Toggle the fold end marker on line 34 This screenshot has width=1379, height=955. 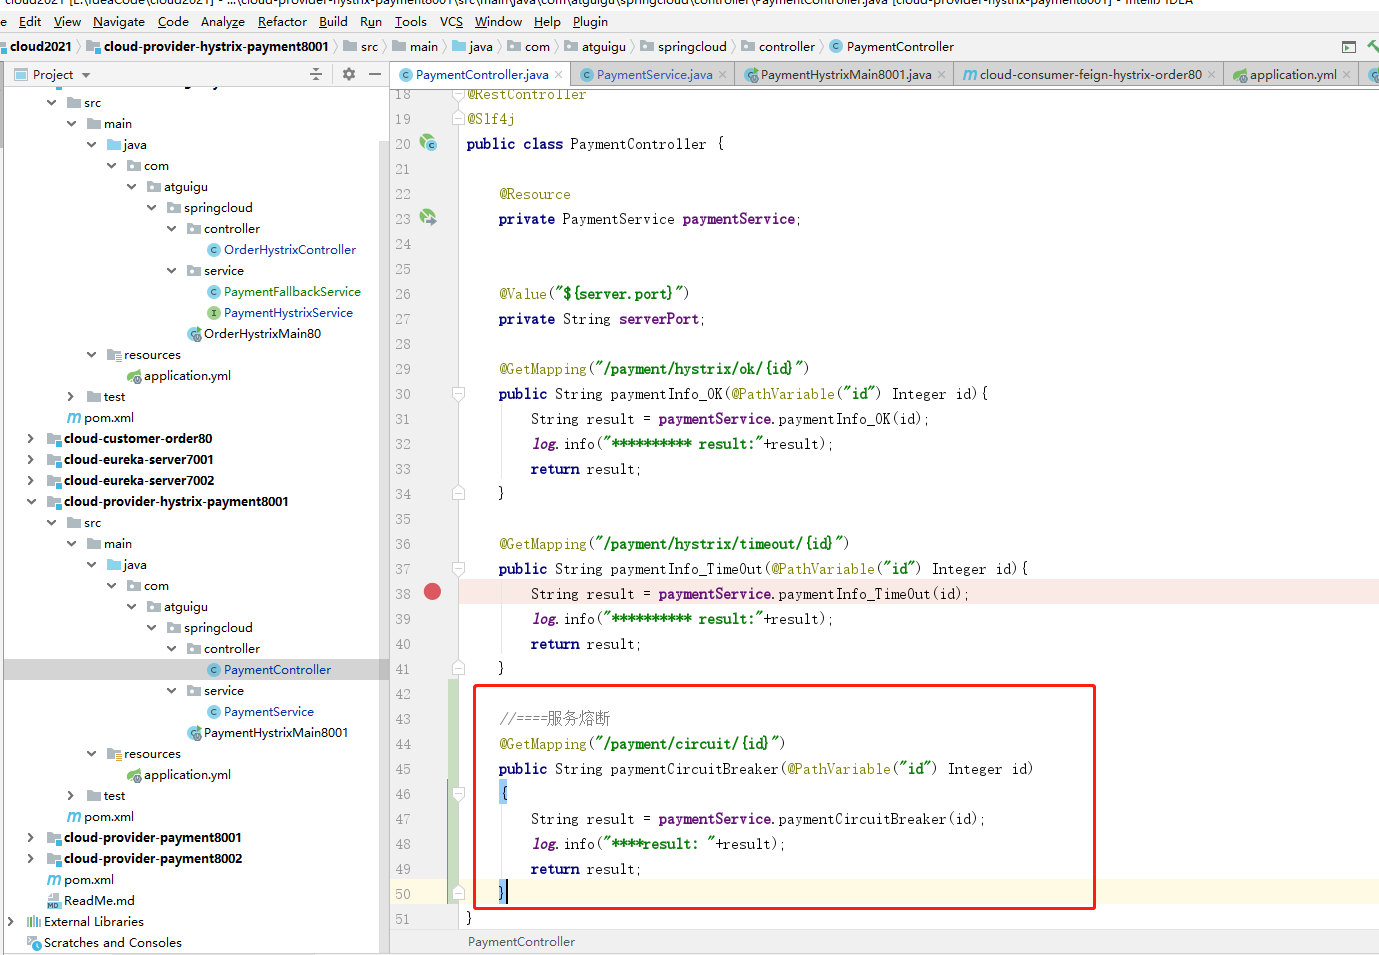pyautogui.click(x=458, y=493)
